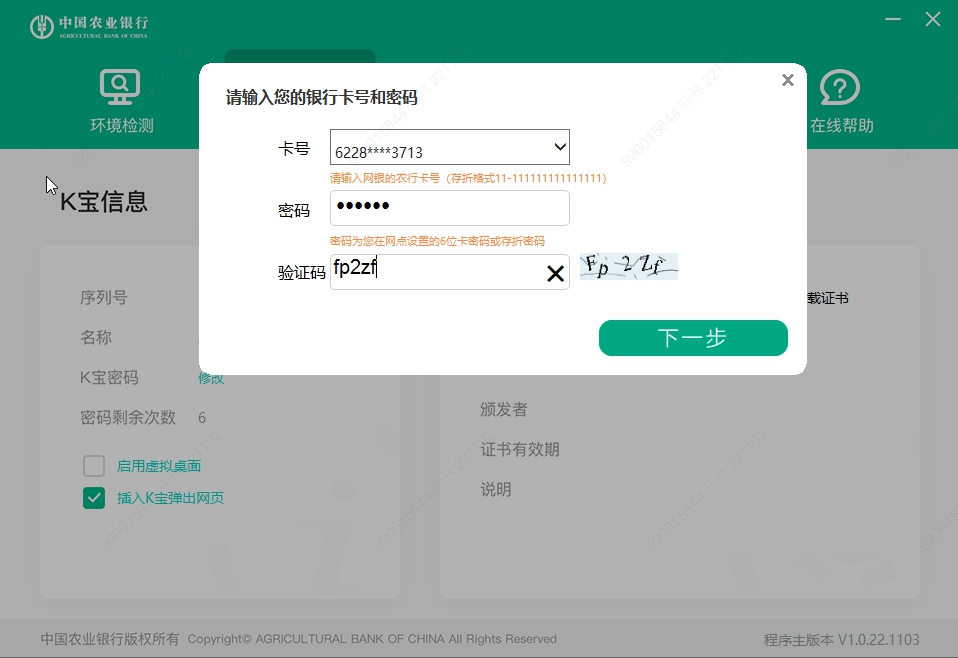This screenshot has width=958, height=658.
Task: Click the 插入K宝弹出网页 label text
Action: coord(170,498)
